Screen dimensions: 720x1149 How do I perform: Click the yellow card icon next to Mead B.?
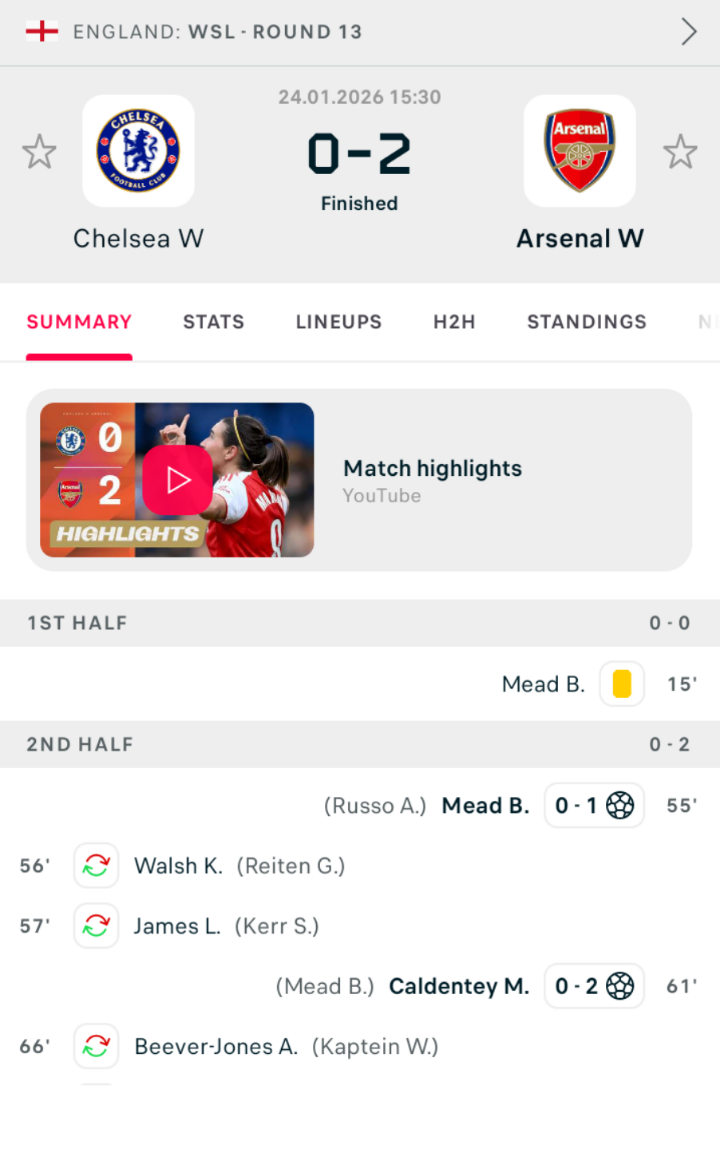pyautogui.click(x=621, y=684)
